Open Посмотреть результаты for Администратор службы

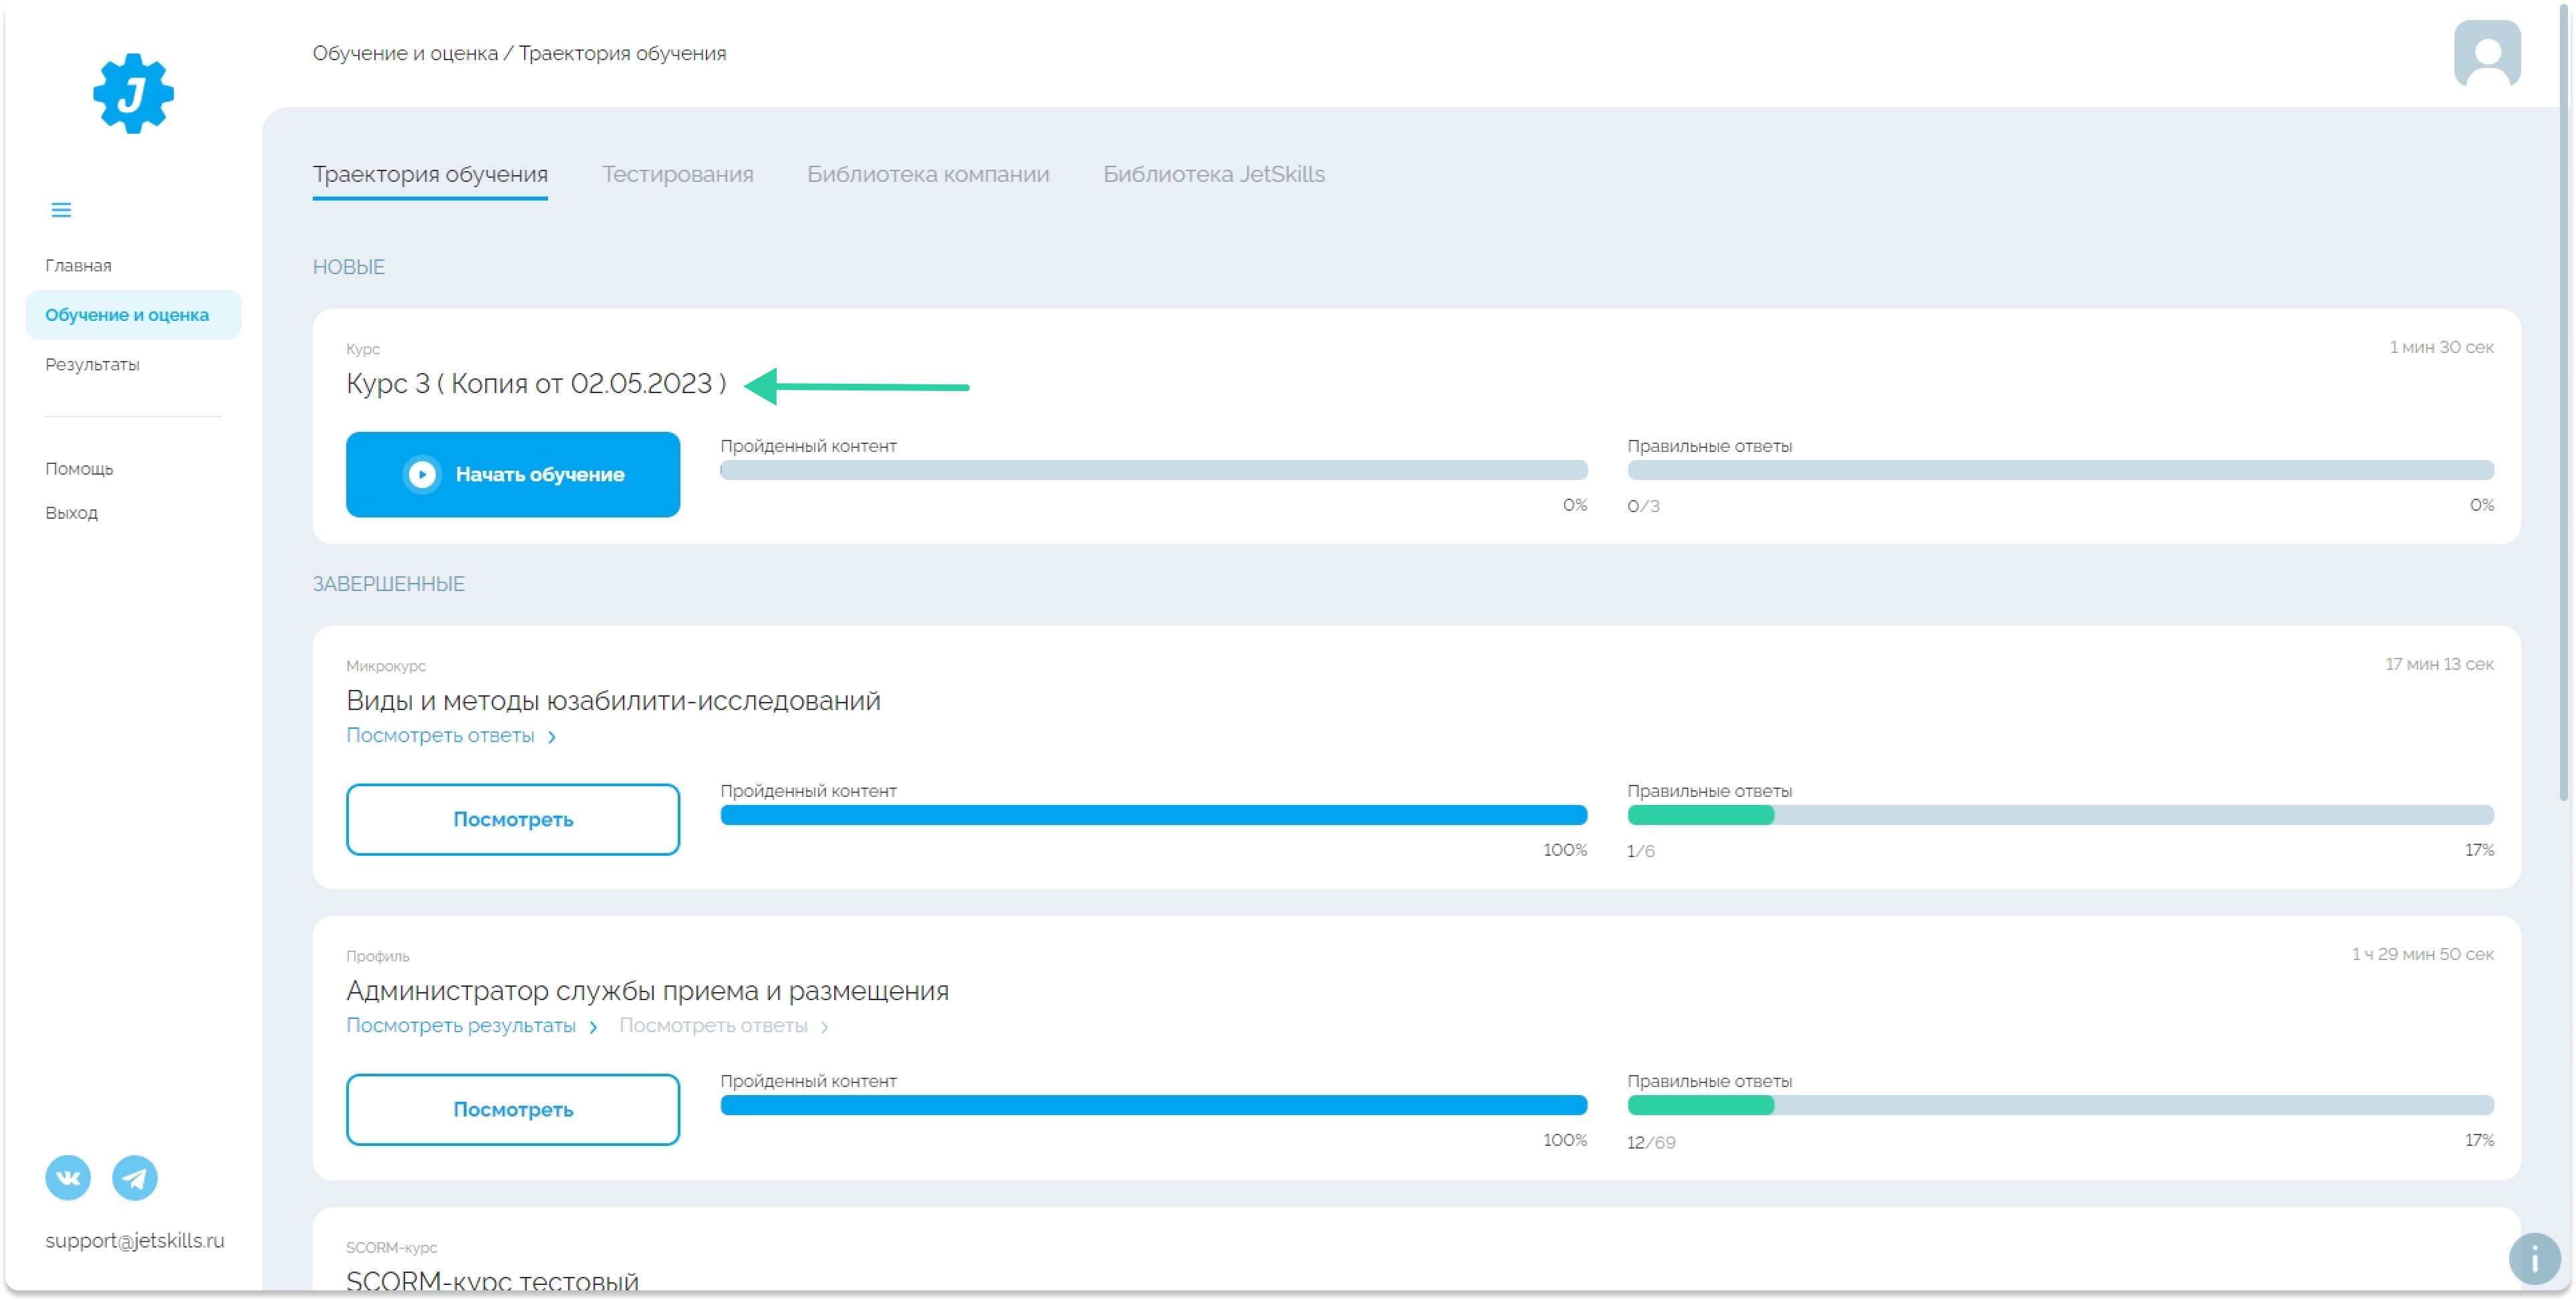(461, 1025)
